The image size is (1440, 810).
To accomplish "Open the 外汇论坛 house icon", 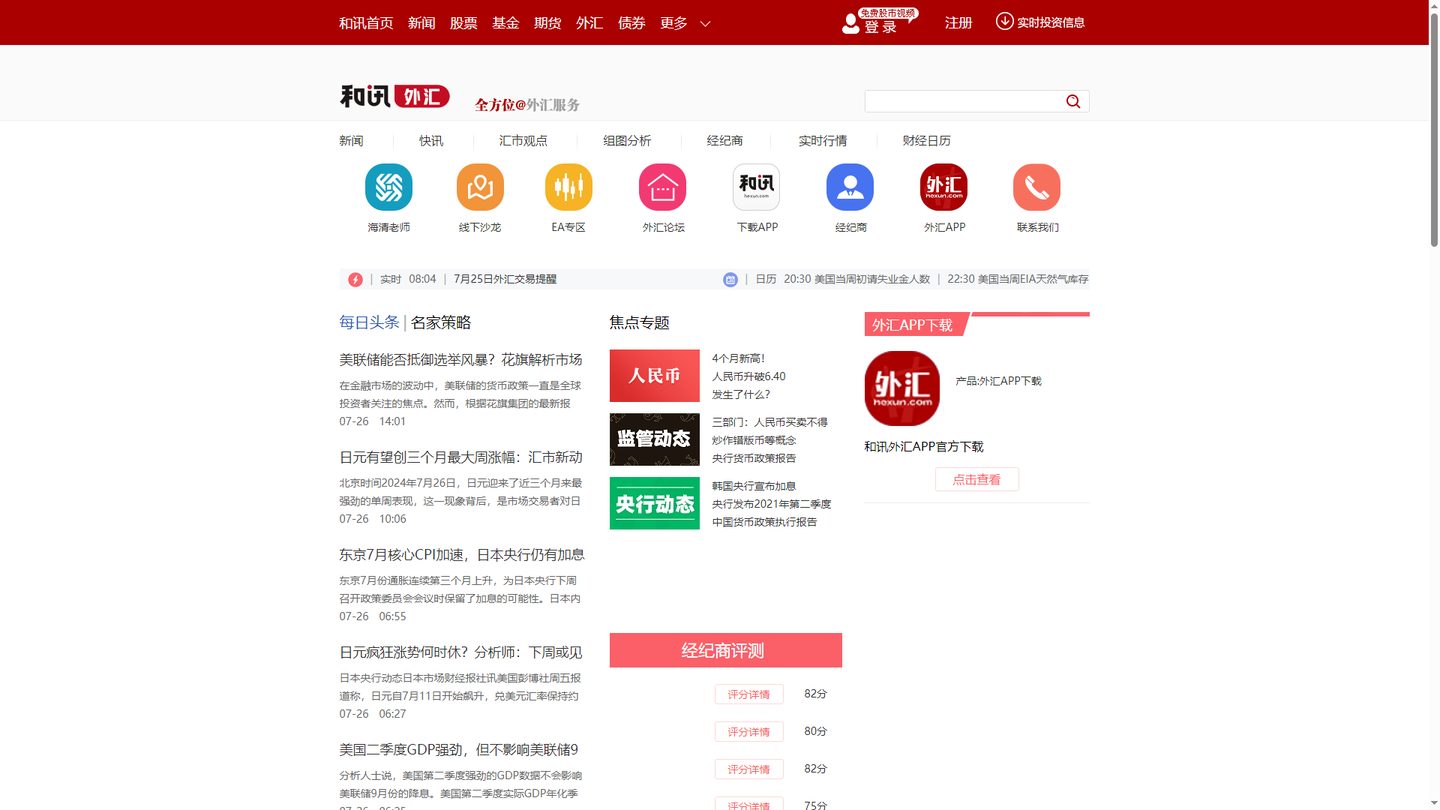I will coord(663,187).
